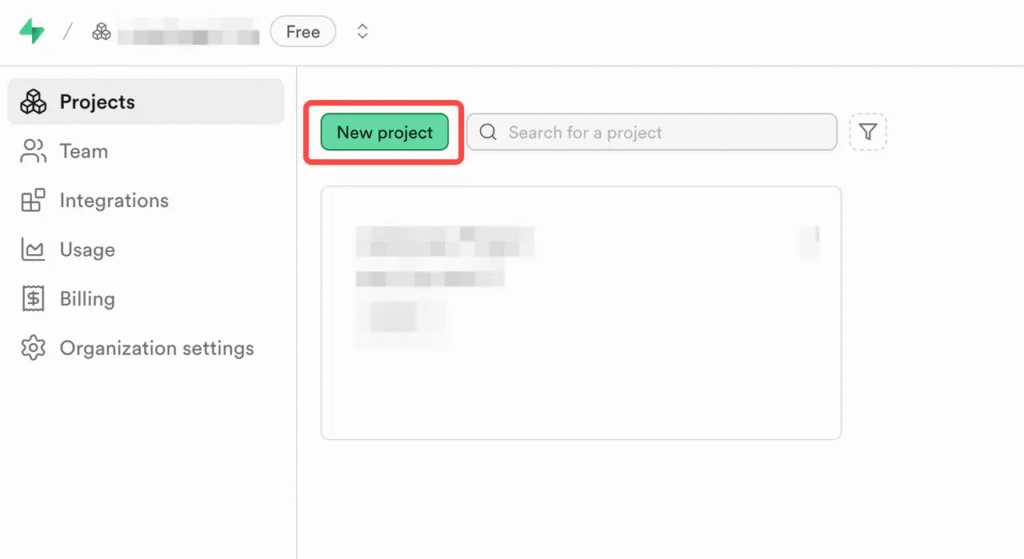
Task: Open the project filter funnel button
Action: pos(867,132)
